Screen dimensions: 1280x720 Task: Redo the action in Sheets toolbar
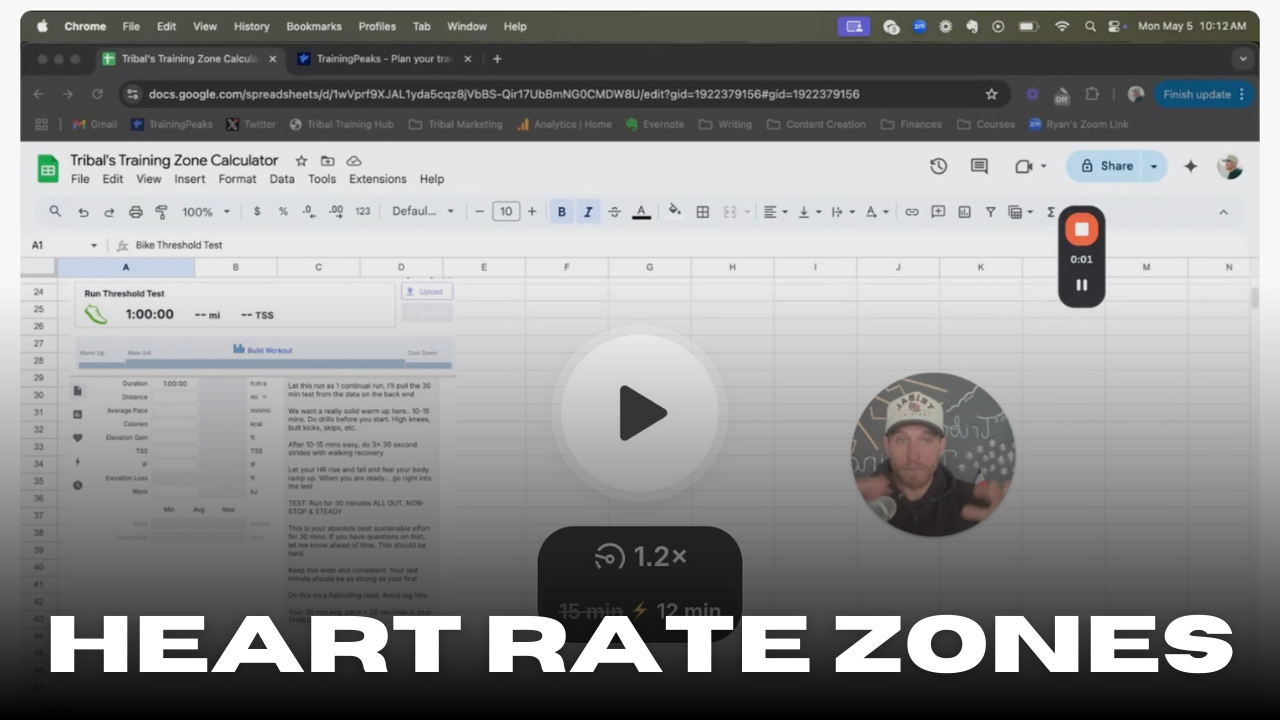109,211
